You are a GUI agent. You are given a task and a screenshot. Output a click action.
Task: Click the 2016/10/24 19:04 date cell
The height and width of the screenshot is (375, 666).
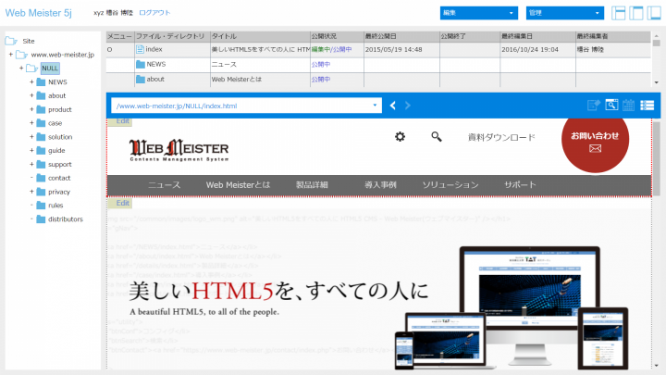pyautogui.click(x=530, y=50)
